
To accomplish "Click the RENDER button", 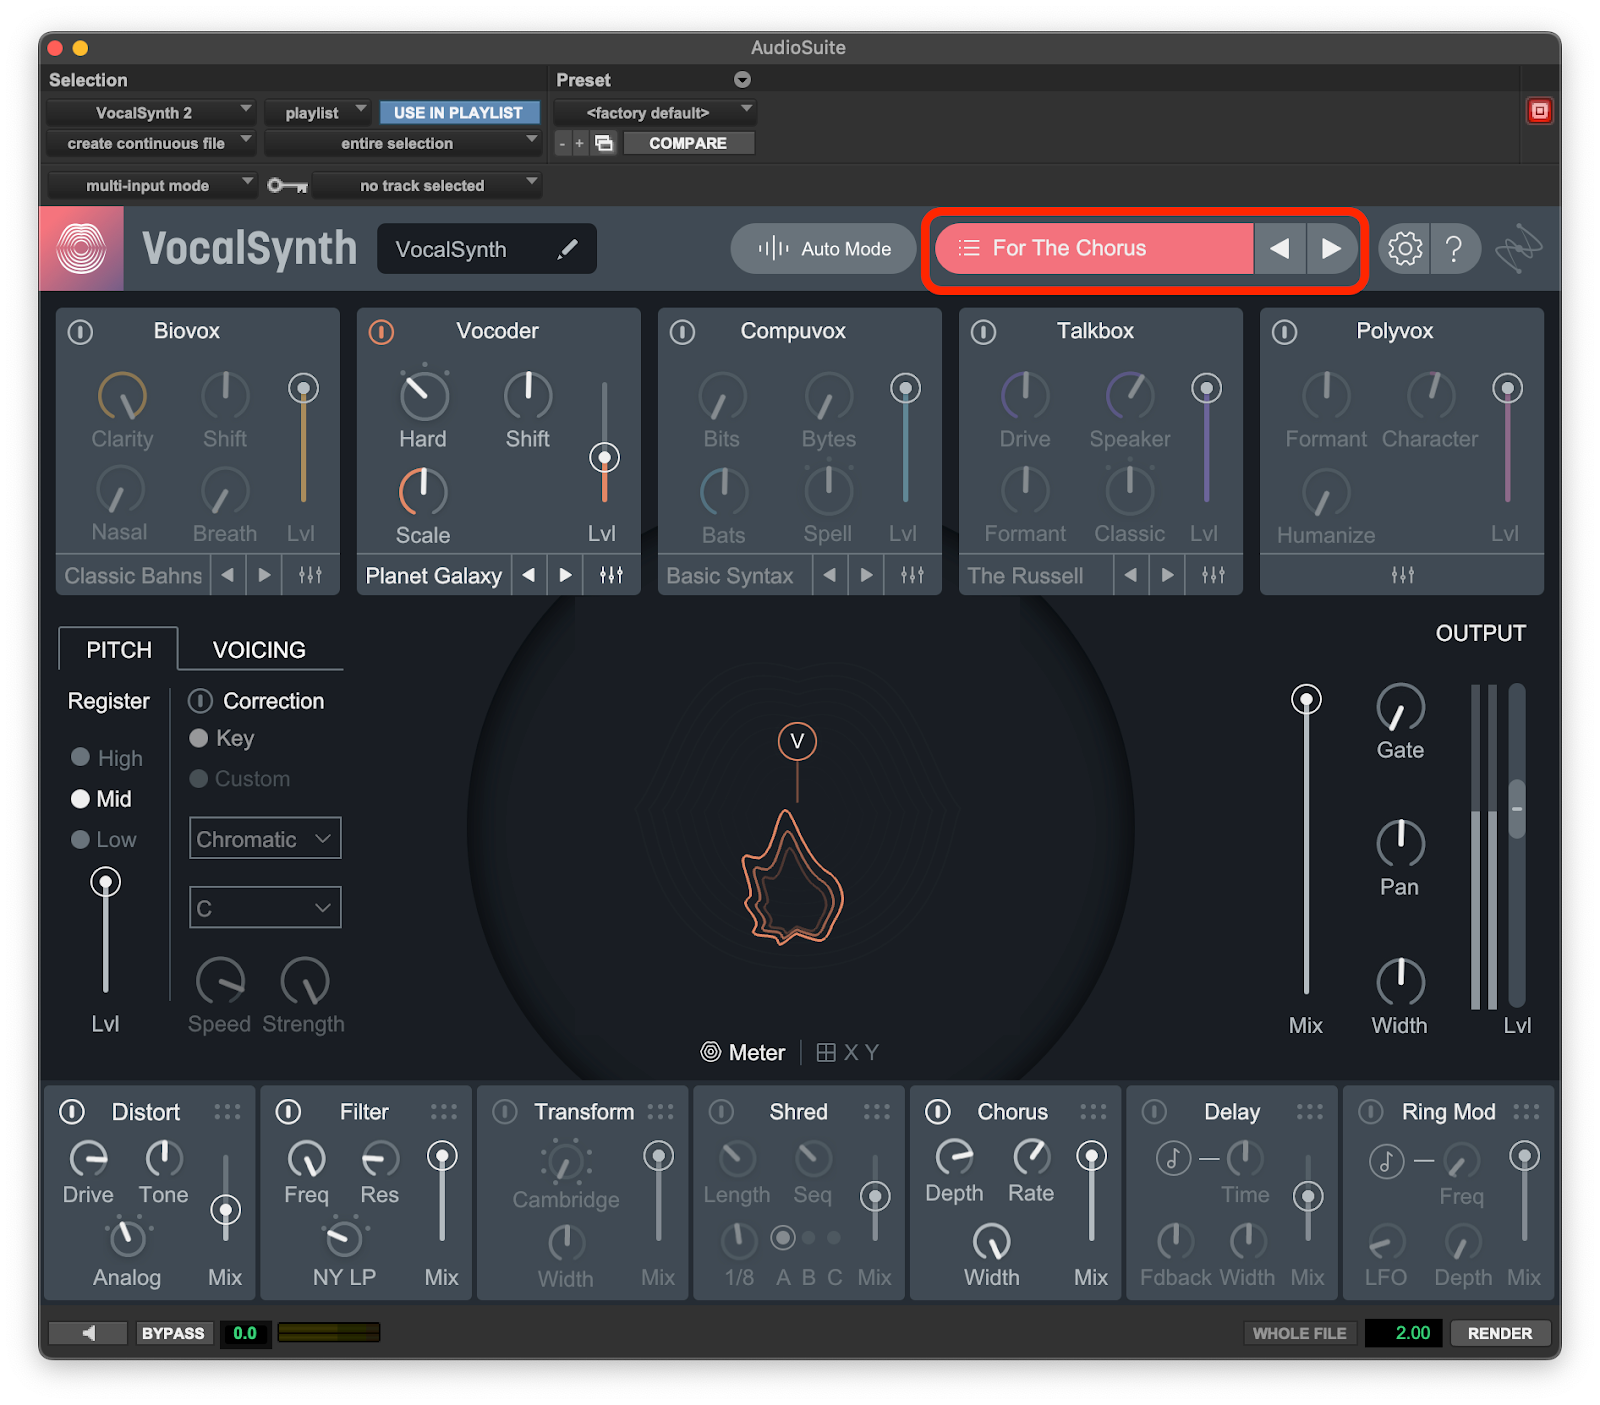I will click(x=1499, y=1333).
